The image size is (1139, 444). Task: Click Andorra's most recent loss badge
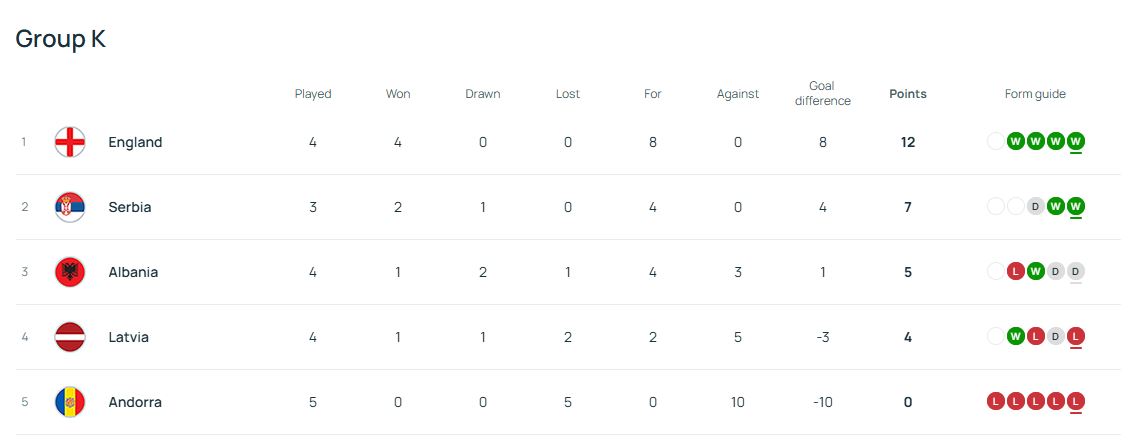pos(1076,402)
